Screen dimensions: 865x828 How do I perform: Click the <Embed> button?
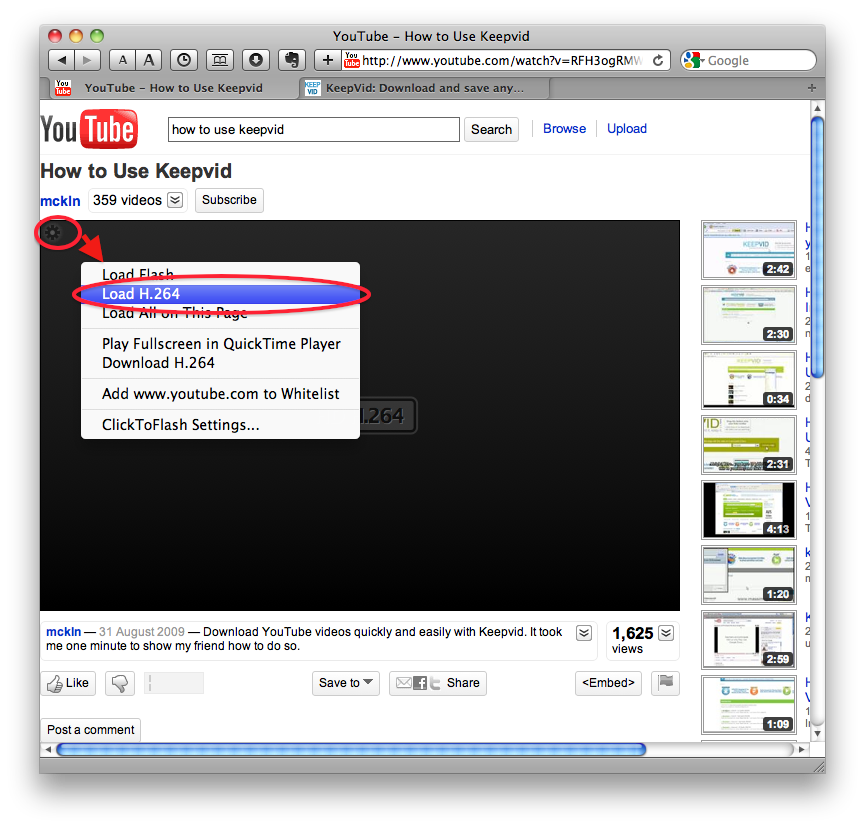pos(608,683)
